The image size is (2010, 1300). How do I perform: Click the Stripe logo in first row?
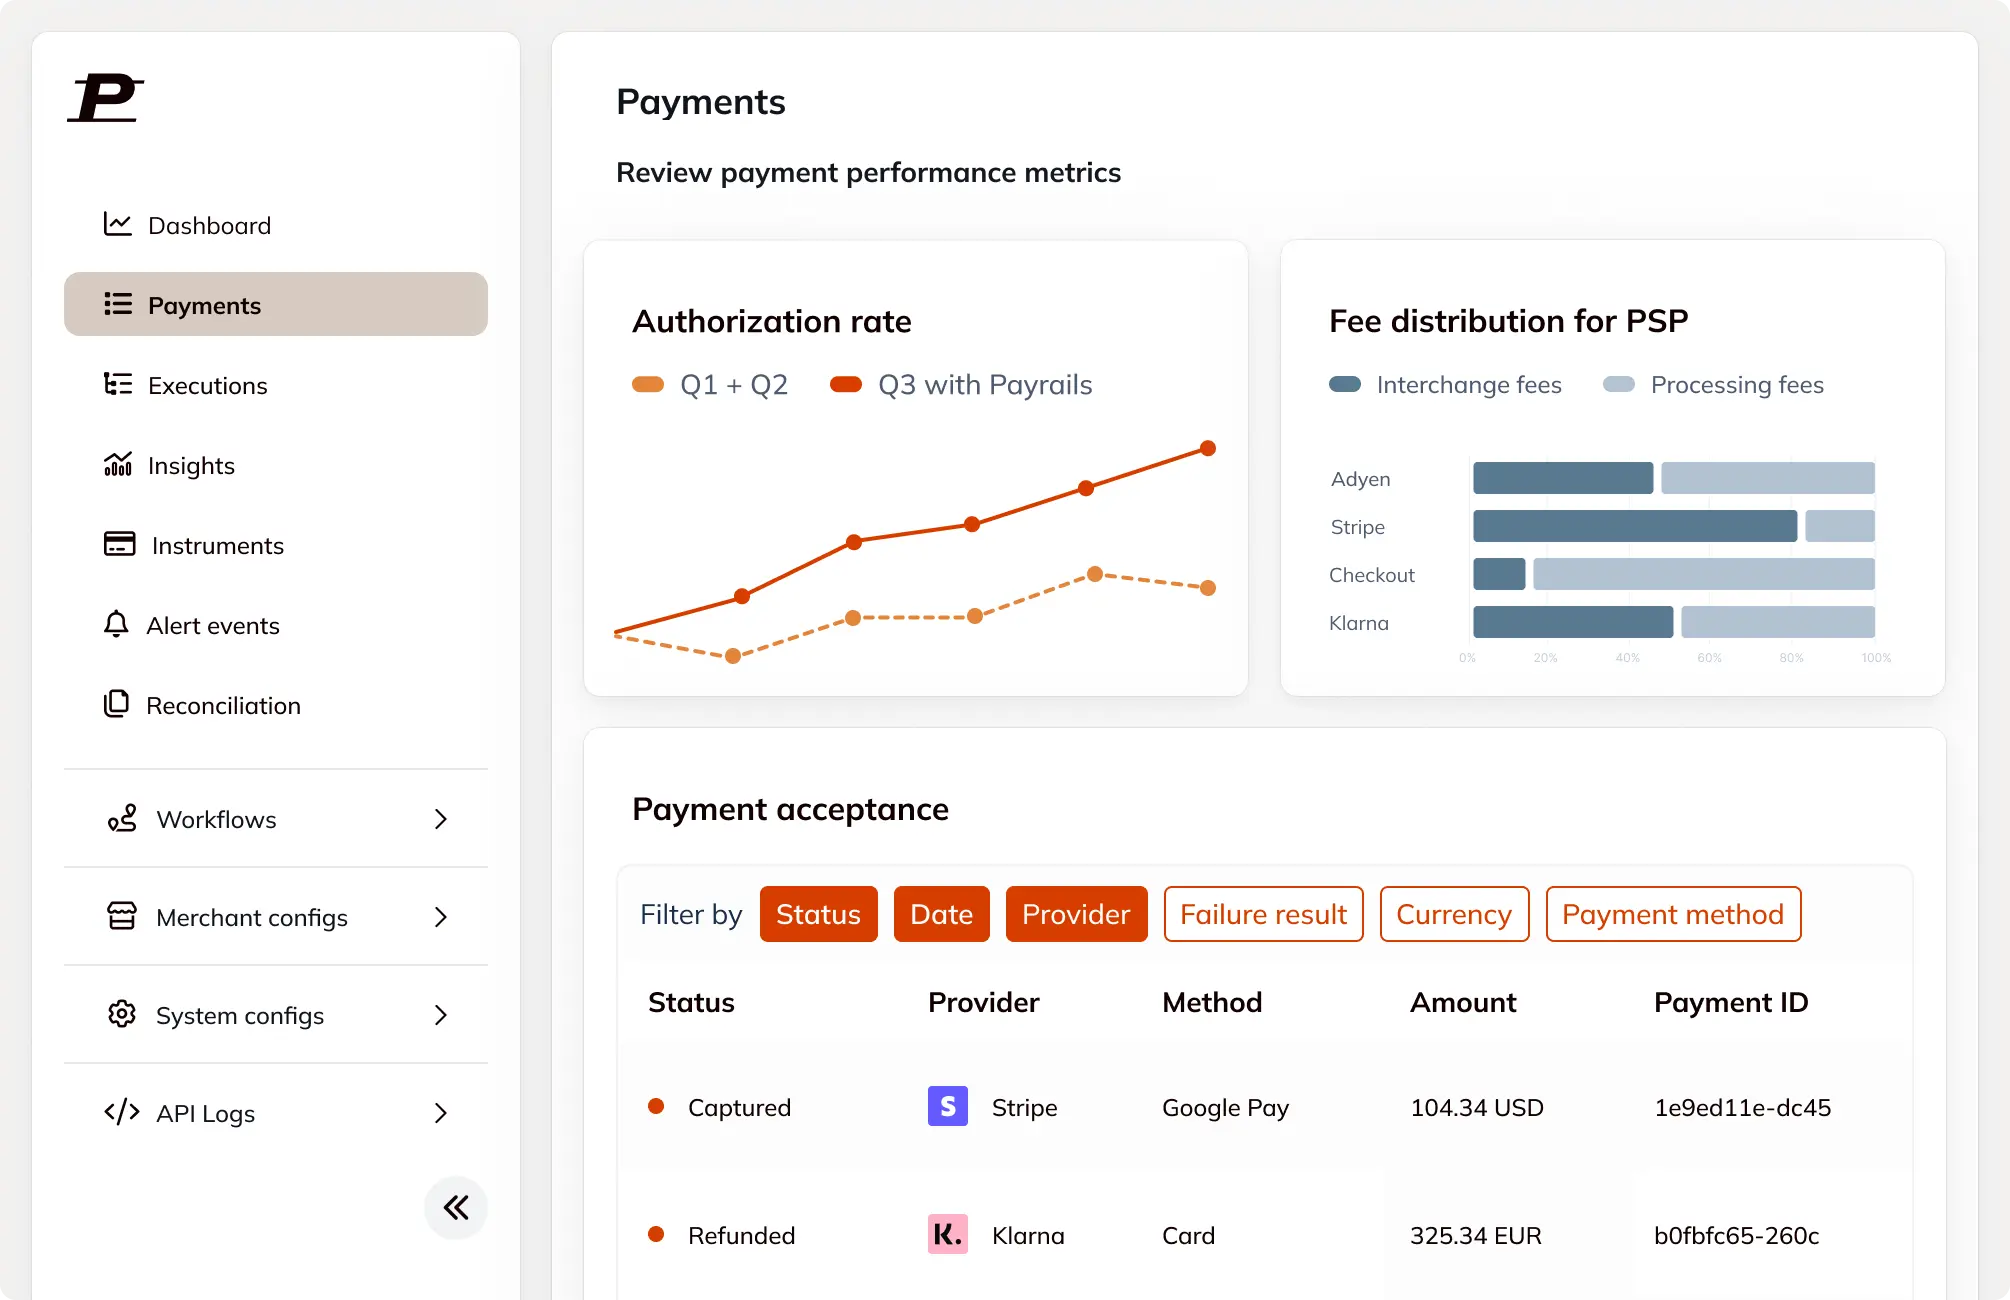[947, 1106]
